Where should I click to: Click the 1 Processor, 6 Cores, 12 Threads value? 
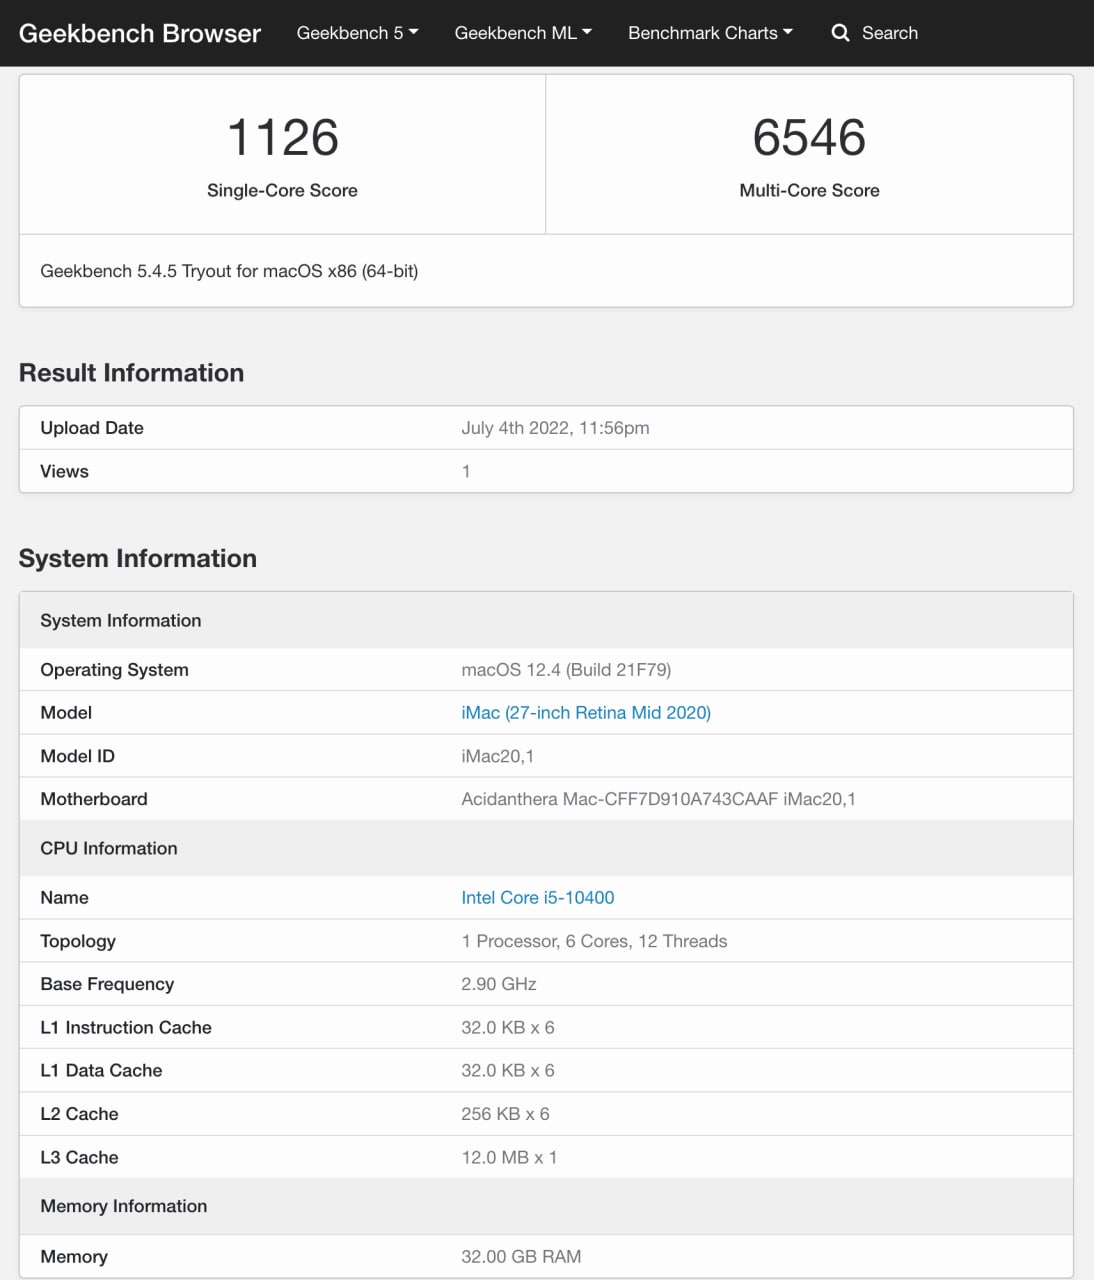[x=594, y=941]
